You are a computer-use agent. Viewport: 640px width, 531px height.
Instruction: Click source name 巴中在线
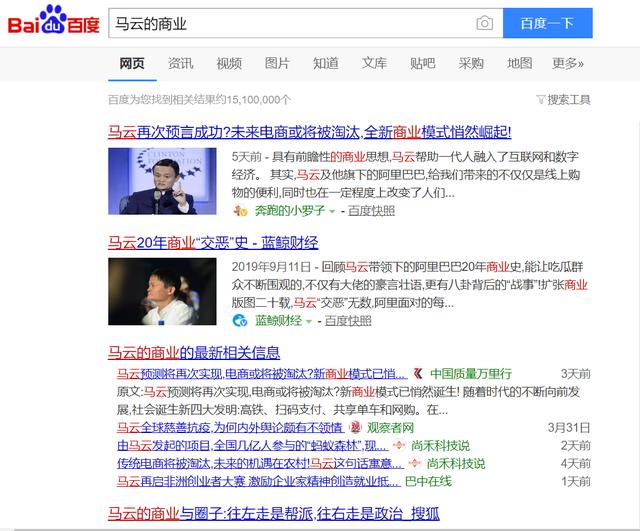point(428,482)
